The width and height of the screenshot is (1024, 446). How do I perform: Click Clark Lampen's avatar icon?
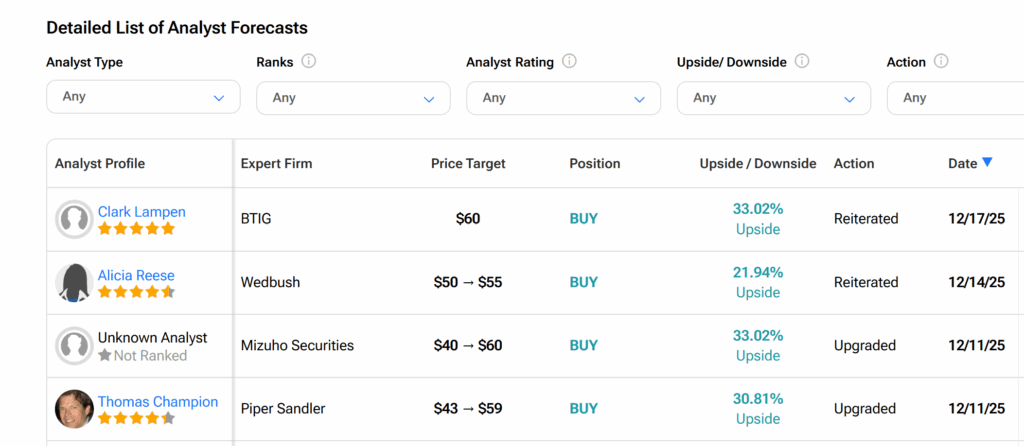tap(74, 219)
